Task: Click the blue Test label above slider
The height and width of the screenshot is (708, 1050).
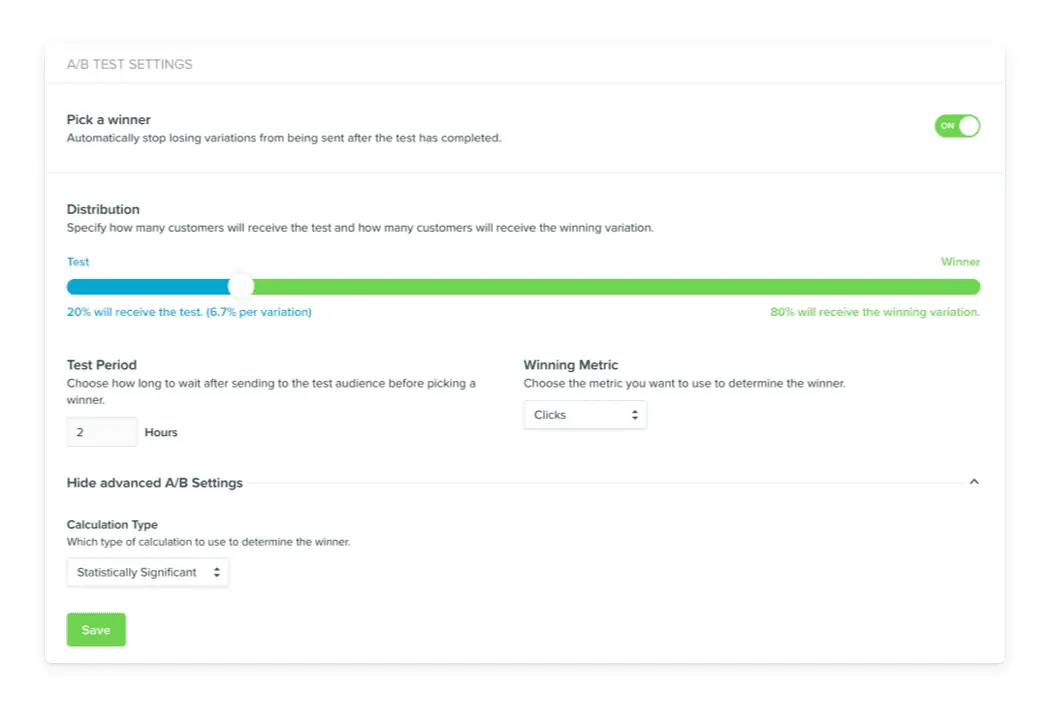Action: click(x=78, y=262)
